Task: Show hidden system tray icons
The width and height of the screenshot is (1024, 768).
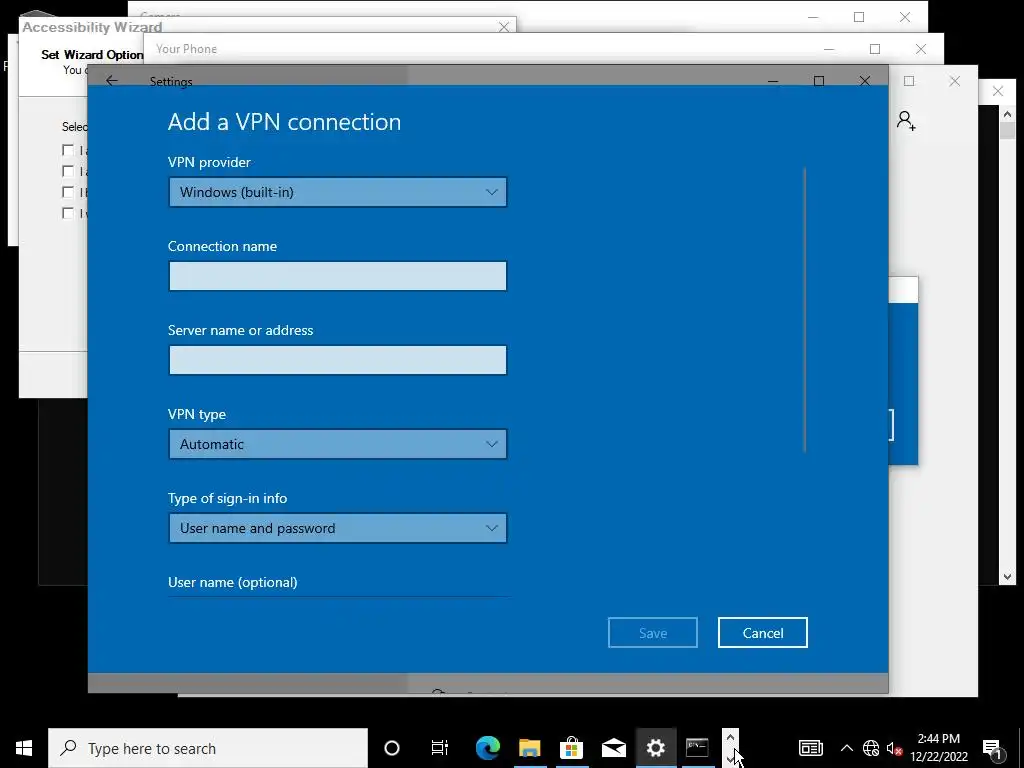Action: coord(846,748)
